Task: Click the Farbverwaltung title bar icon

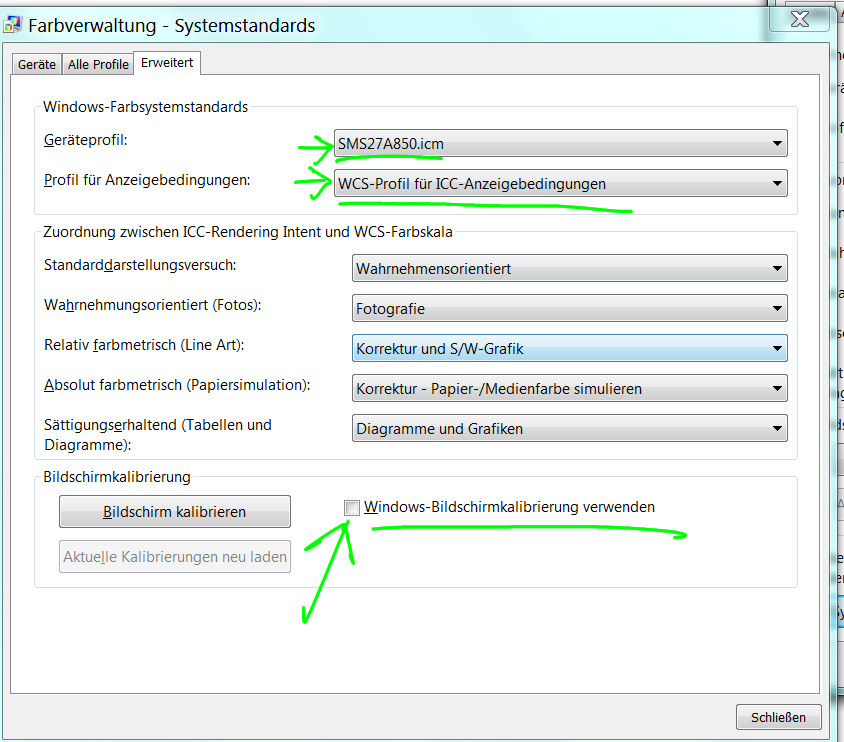Action: pyautogui.click(x=13, y=25)
